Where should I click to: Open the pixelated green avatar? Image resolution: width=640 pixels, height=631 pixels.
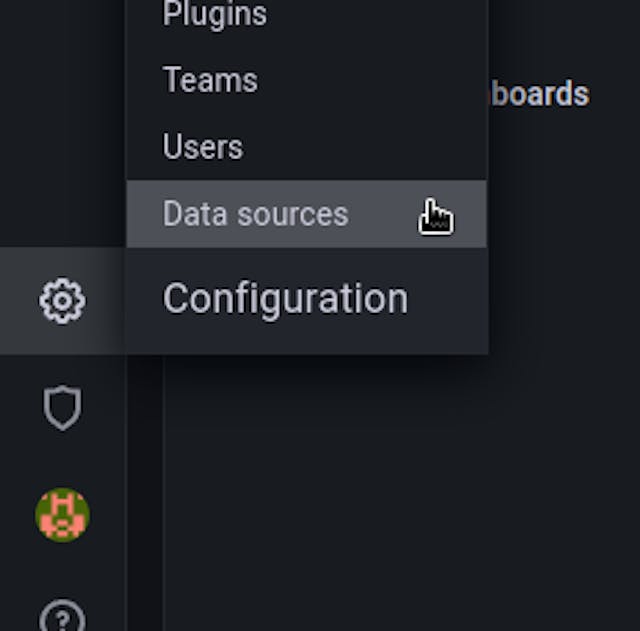click(x=62, y=515)
